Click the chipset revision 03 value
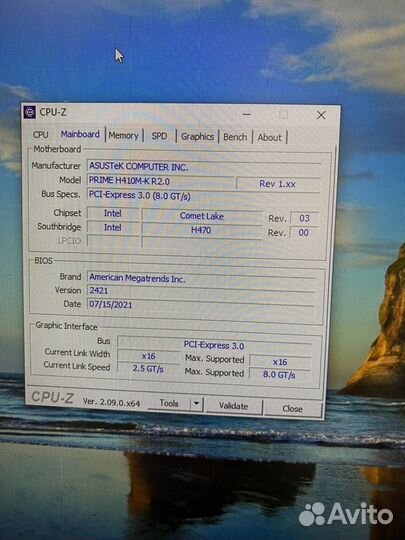This screenshot has width=405, height=540. coord(304,218)
